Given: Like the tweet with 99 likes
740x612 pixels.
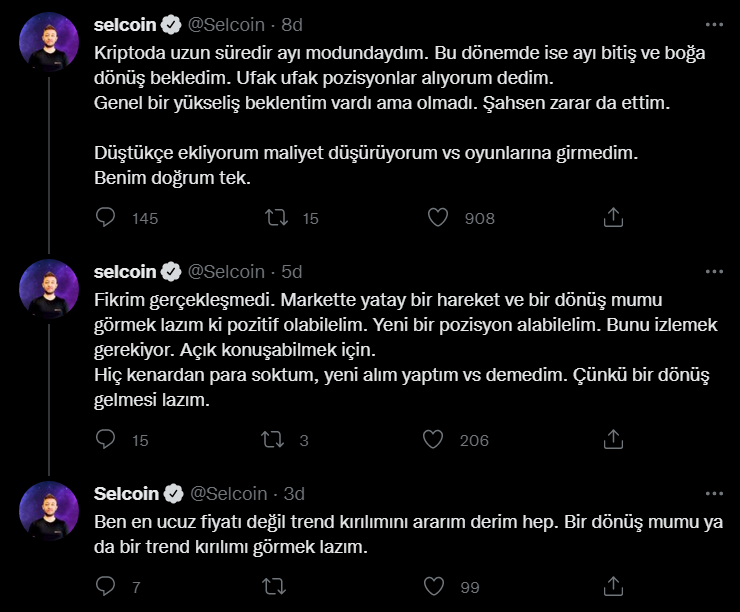Looking at the screenshot, I should pyautogui.click(x=433, y=586).
